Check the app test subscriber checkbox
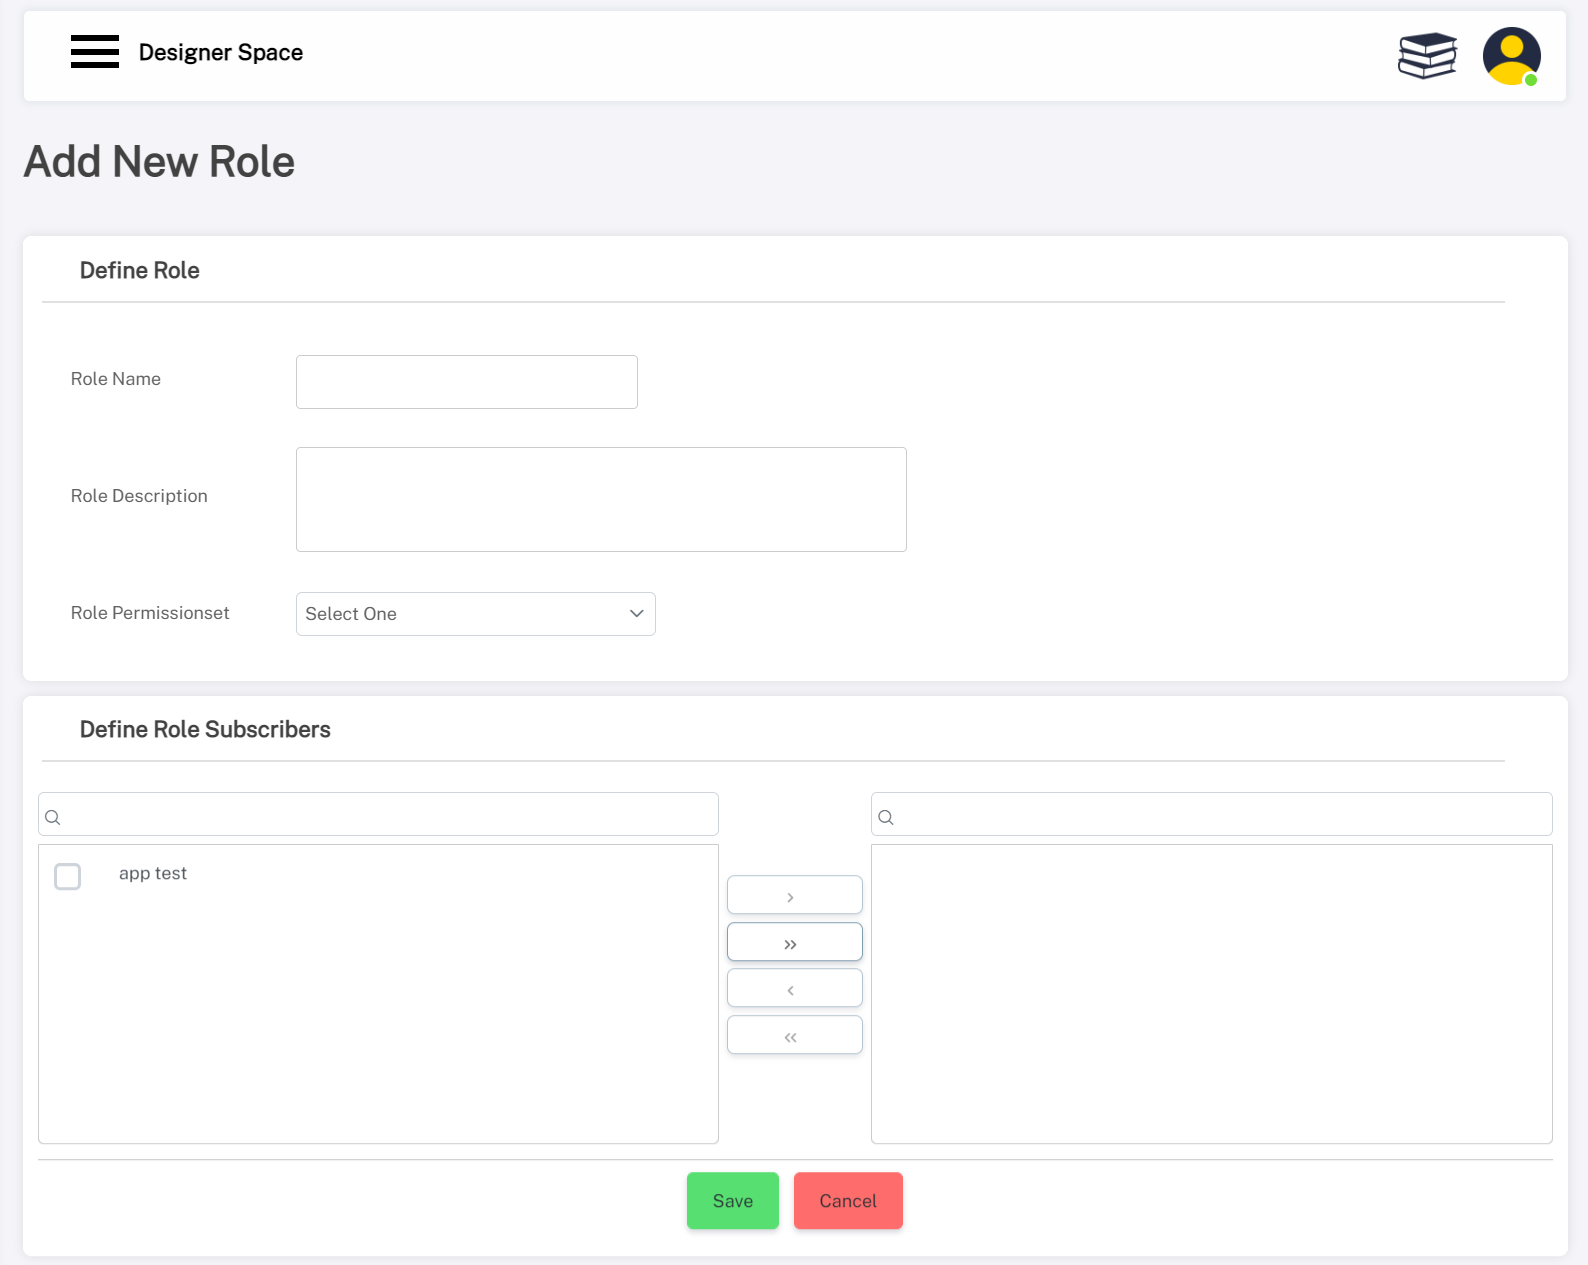1588x1265 pixels. [68, 877]
